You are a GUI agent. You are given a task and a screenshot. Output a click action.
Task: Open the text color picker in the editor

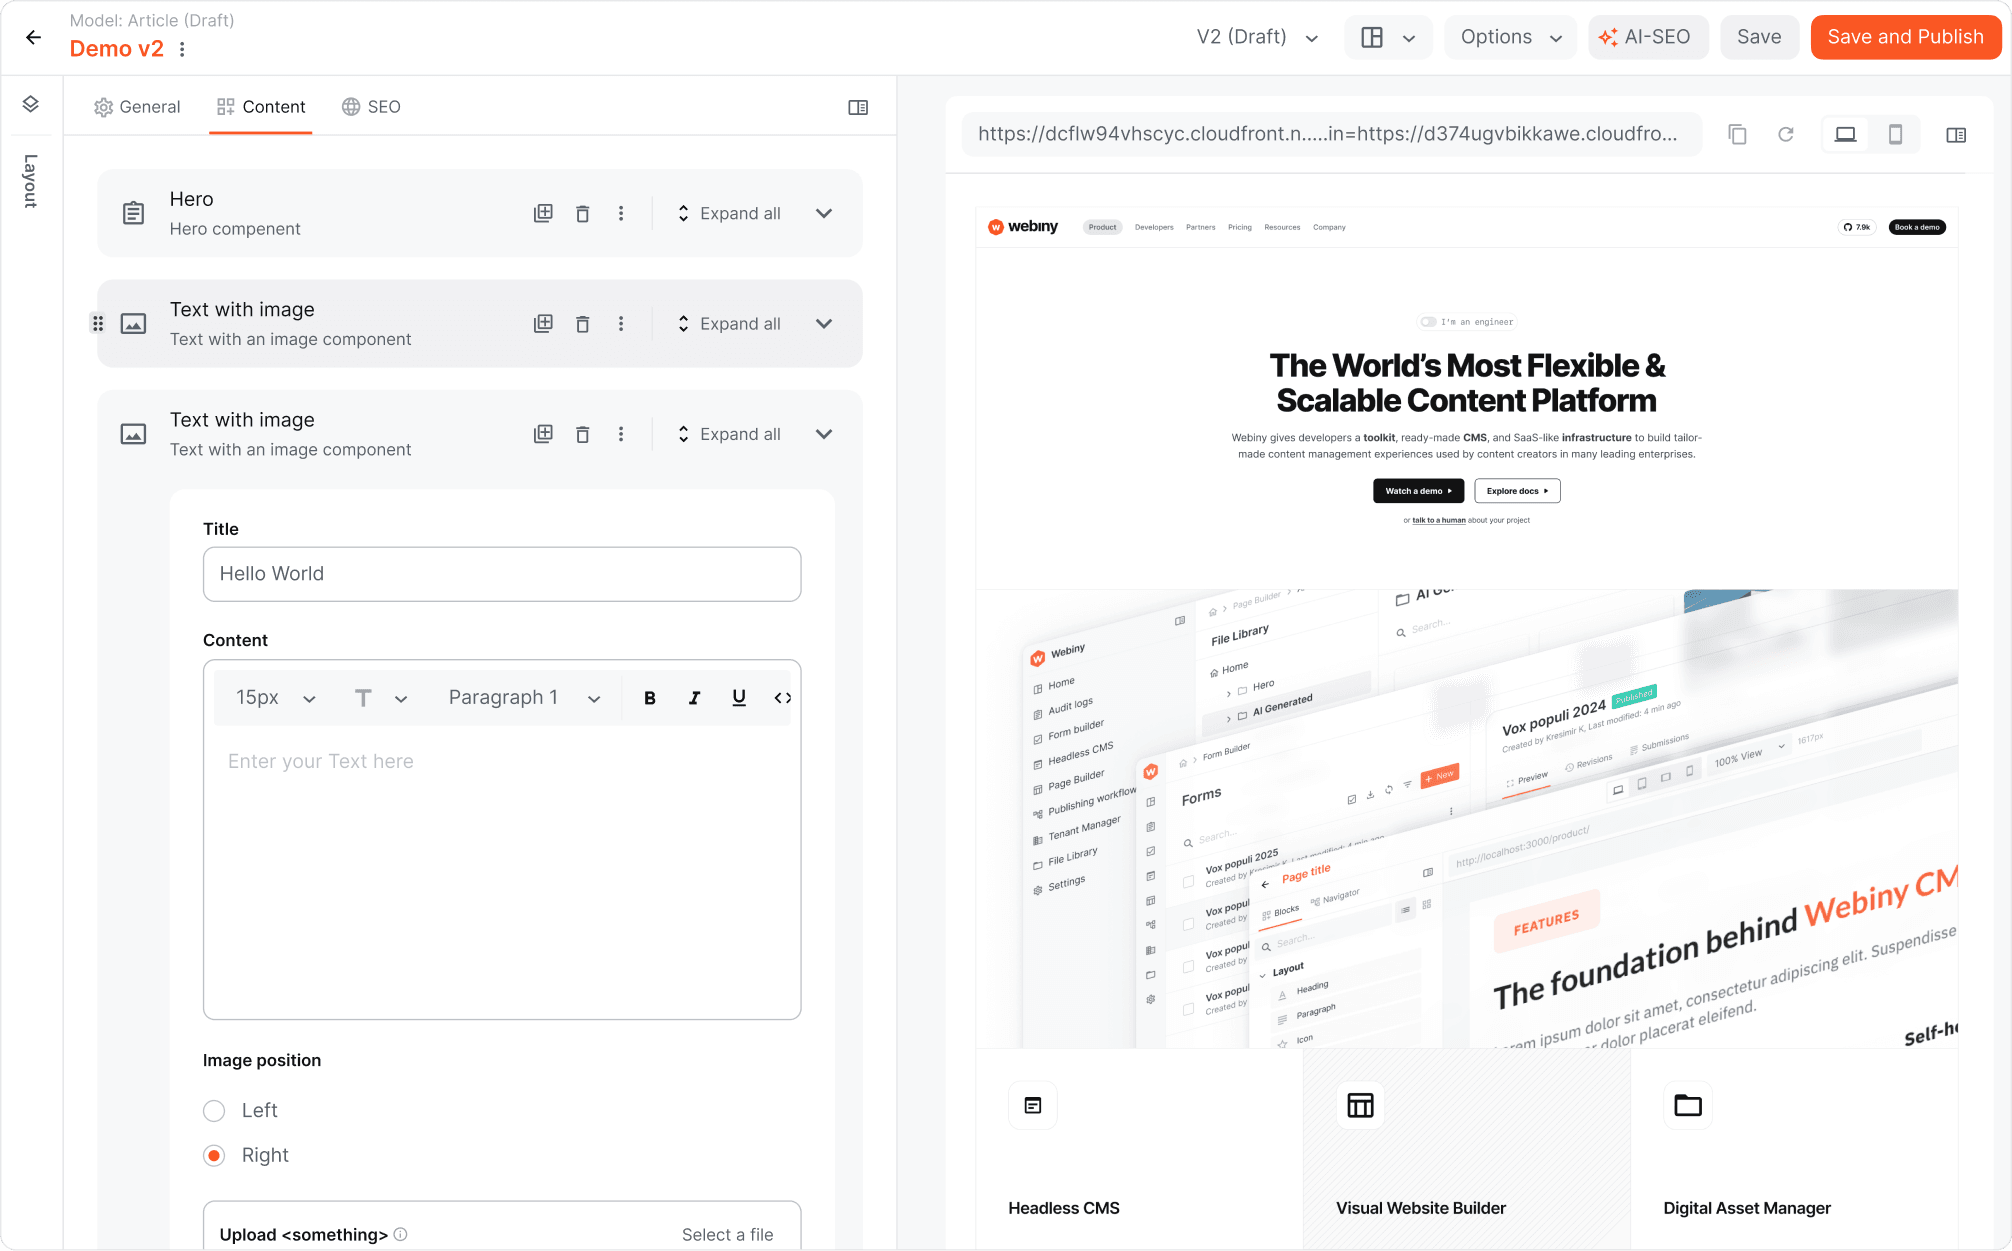tap(378, 697)
